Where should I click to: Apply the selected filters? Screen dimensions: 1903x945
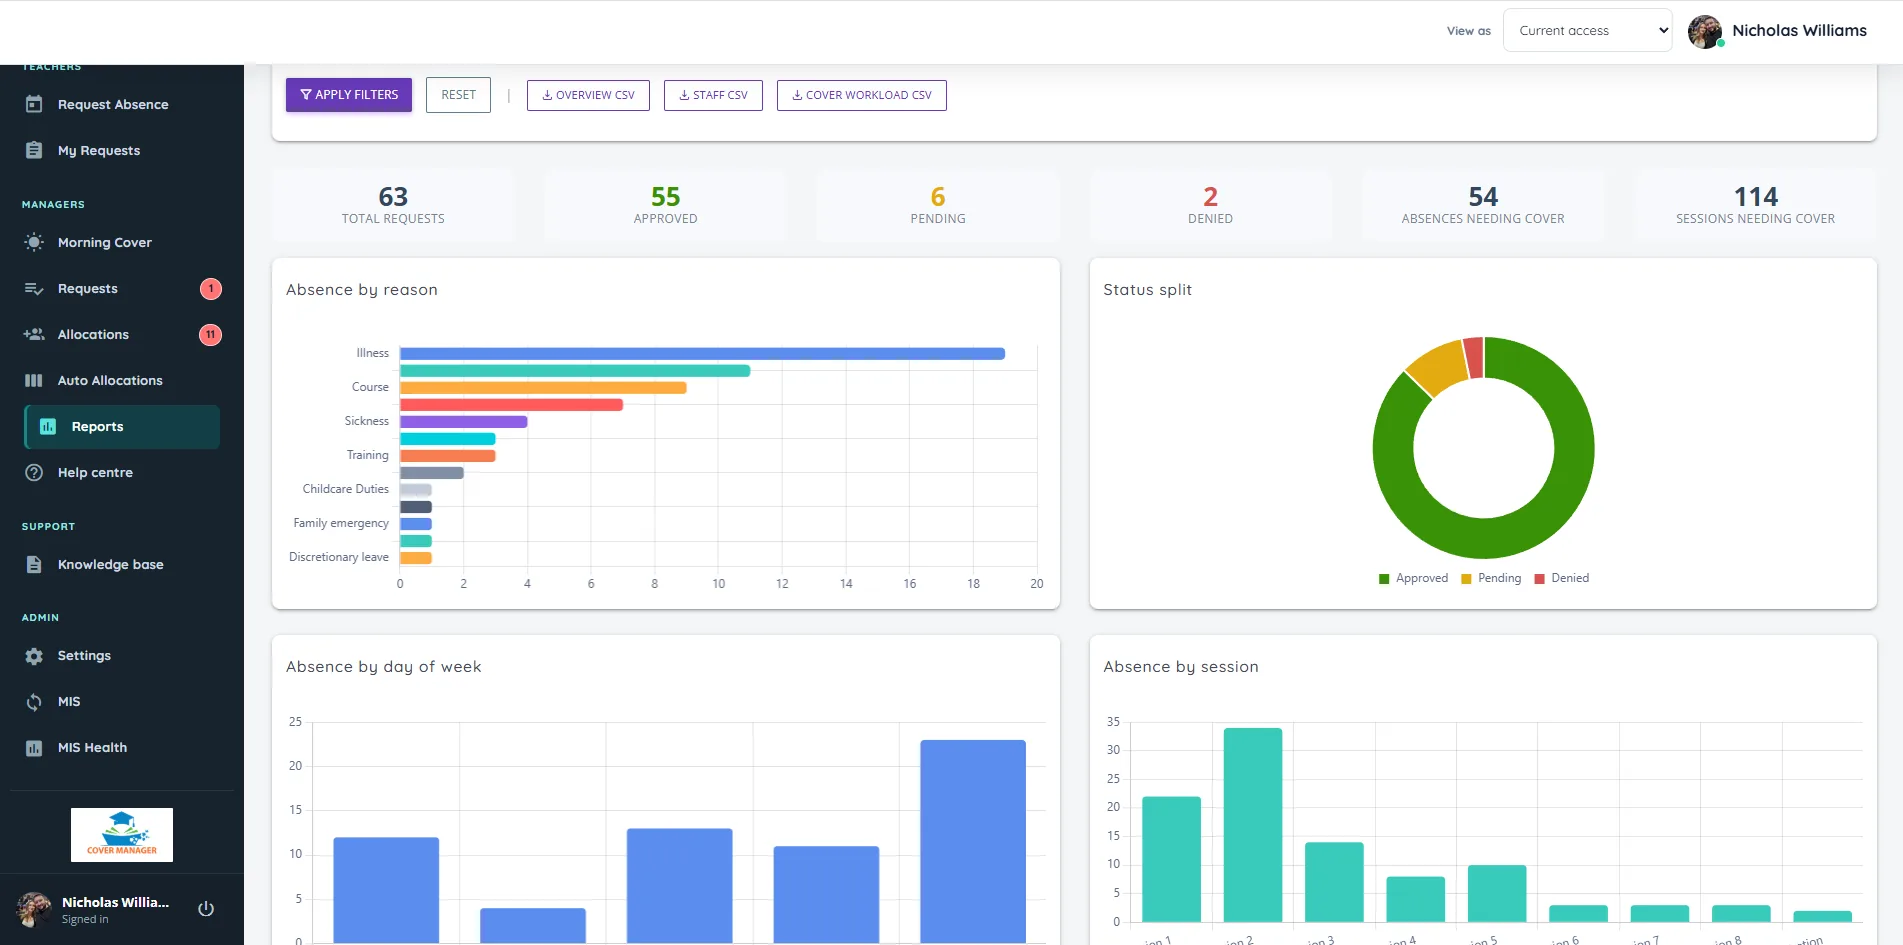pos(349,95)
